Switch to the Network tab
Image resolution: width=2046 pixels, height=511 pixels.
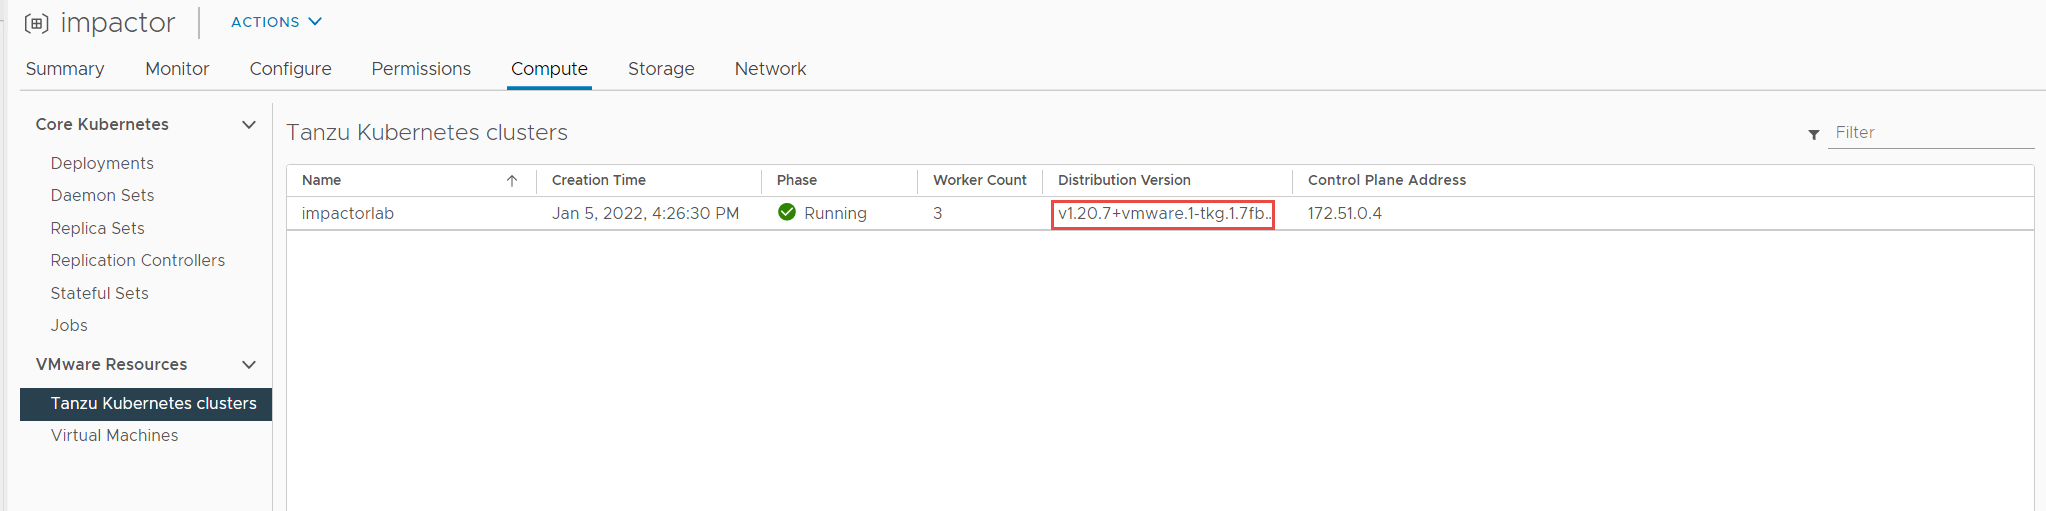[x=770, y=69]
